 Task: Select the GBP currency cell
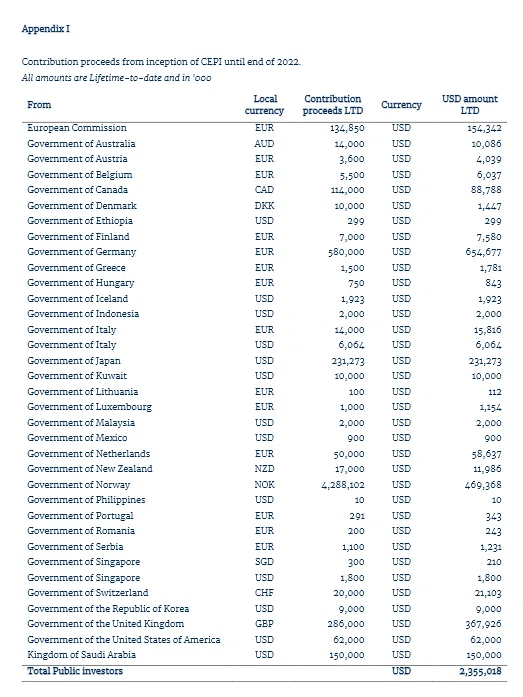coord(264,624)
